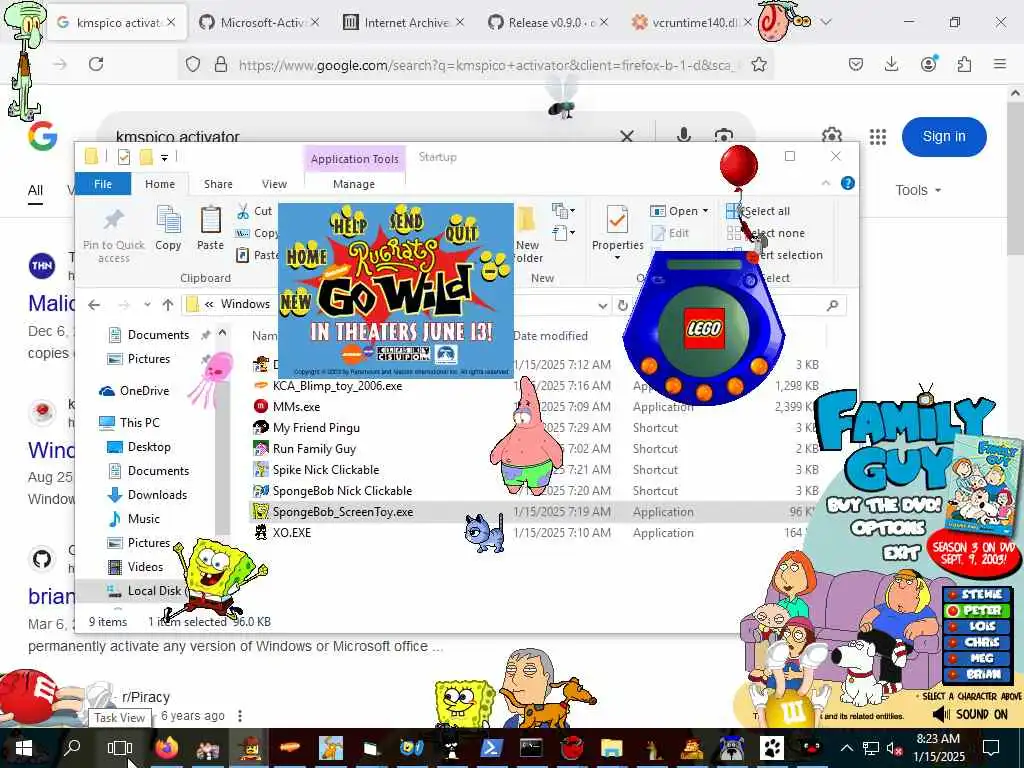
Task: Click the Cut scissors icon
Action: (x=242, y=211)
